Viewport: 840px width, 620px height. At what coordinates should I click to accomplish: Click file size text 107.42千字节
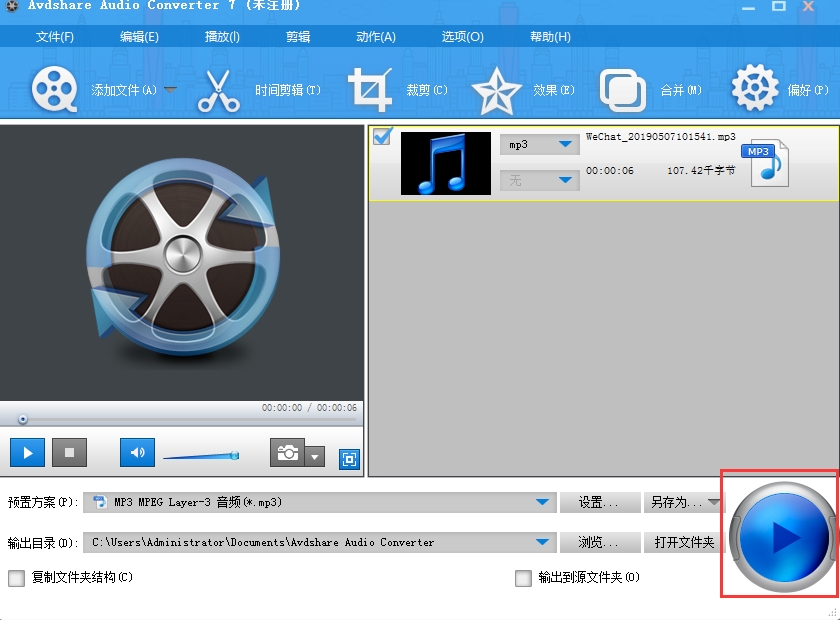coord(701,170)
